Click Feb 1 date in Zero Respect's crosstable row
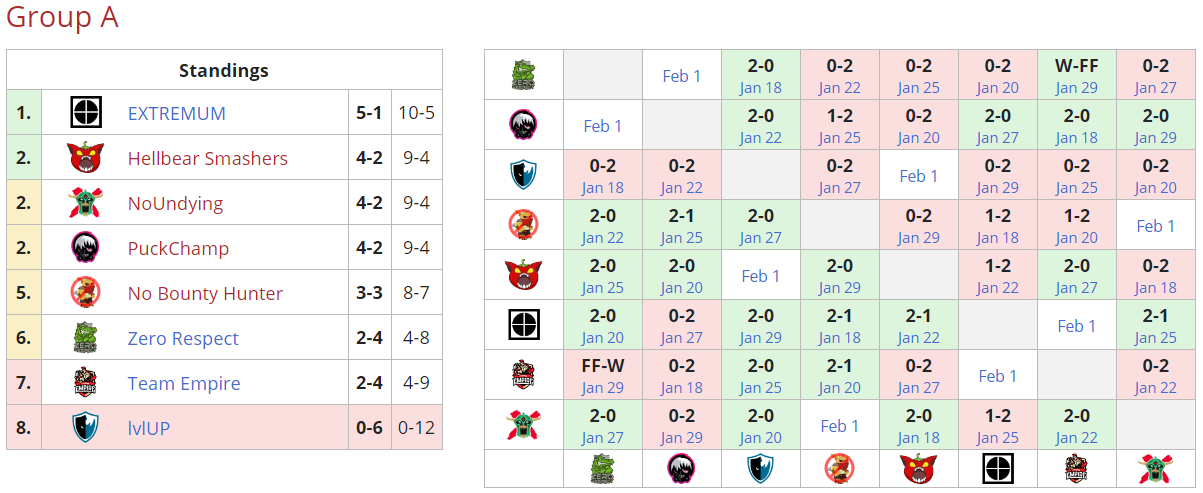The image size is (1203, 493). 682,76
